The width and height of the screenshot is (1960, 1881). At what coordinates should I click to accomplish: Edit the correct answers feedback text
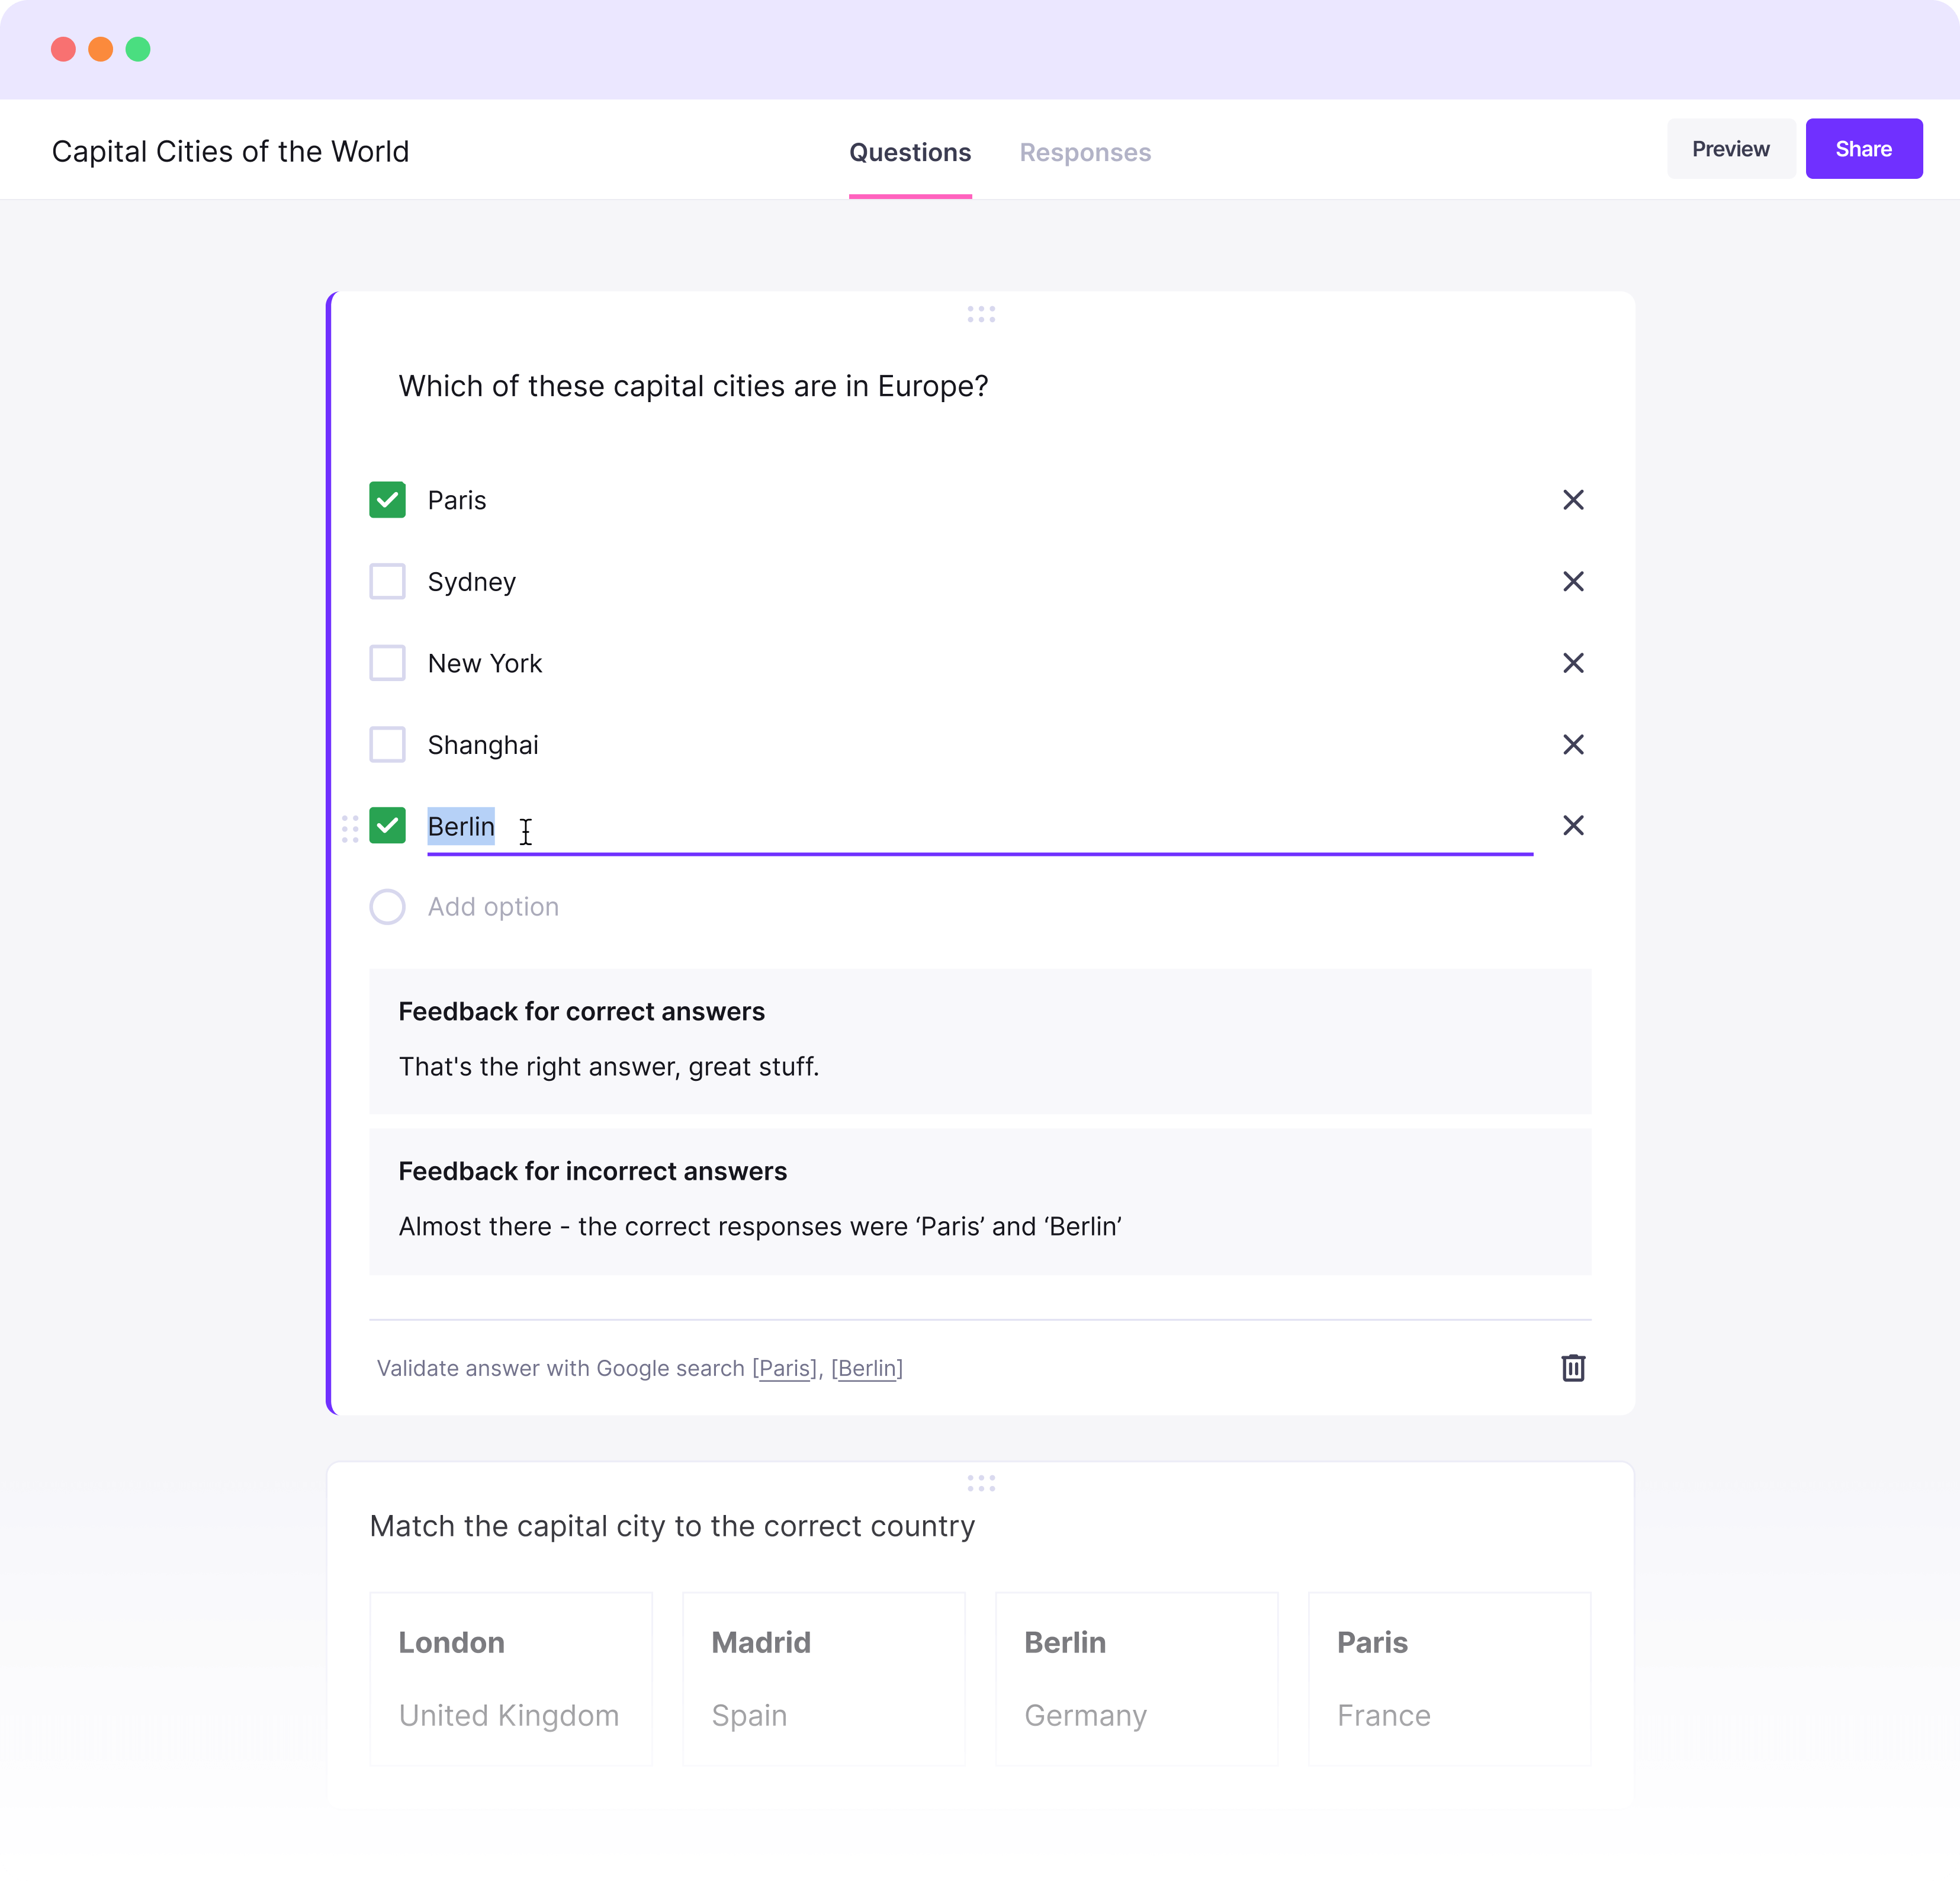pos(608,1067)
